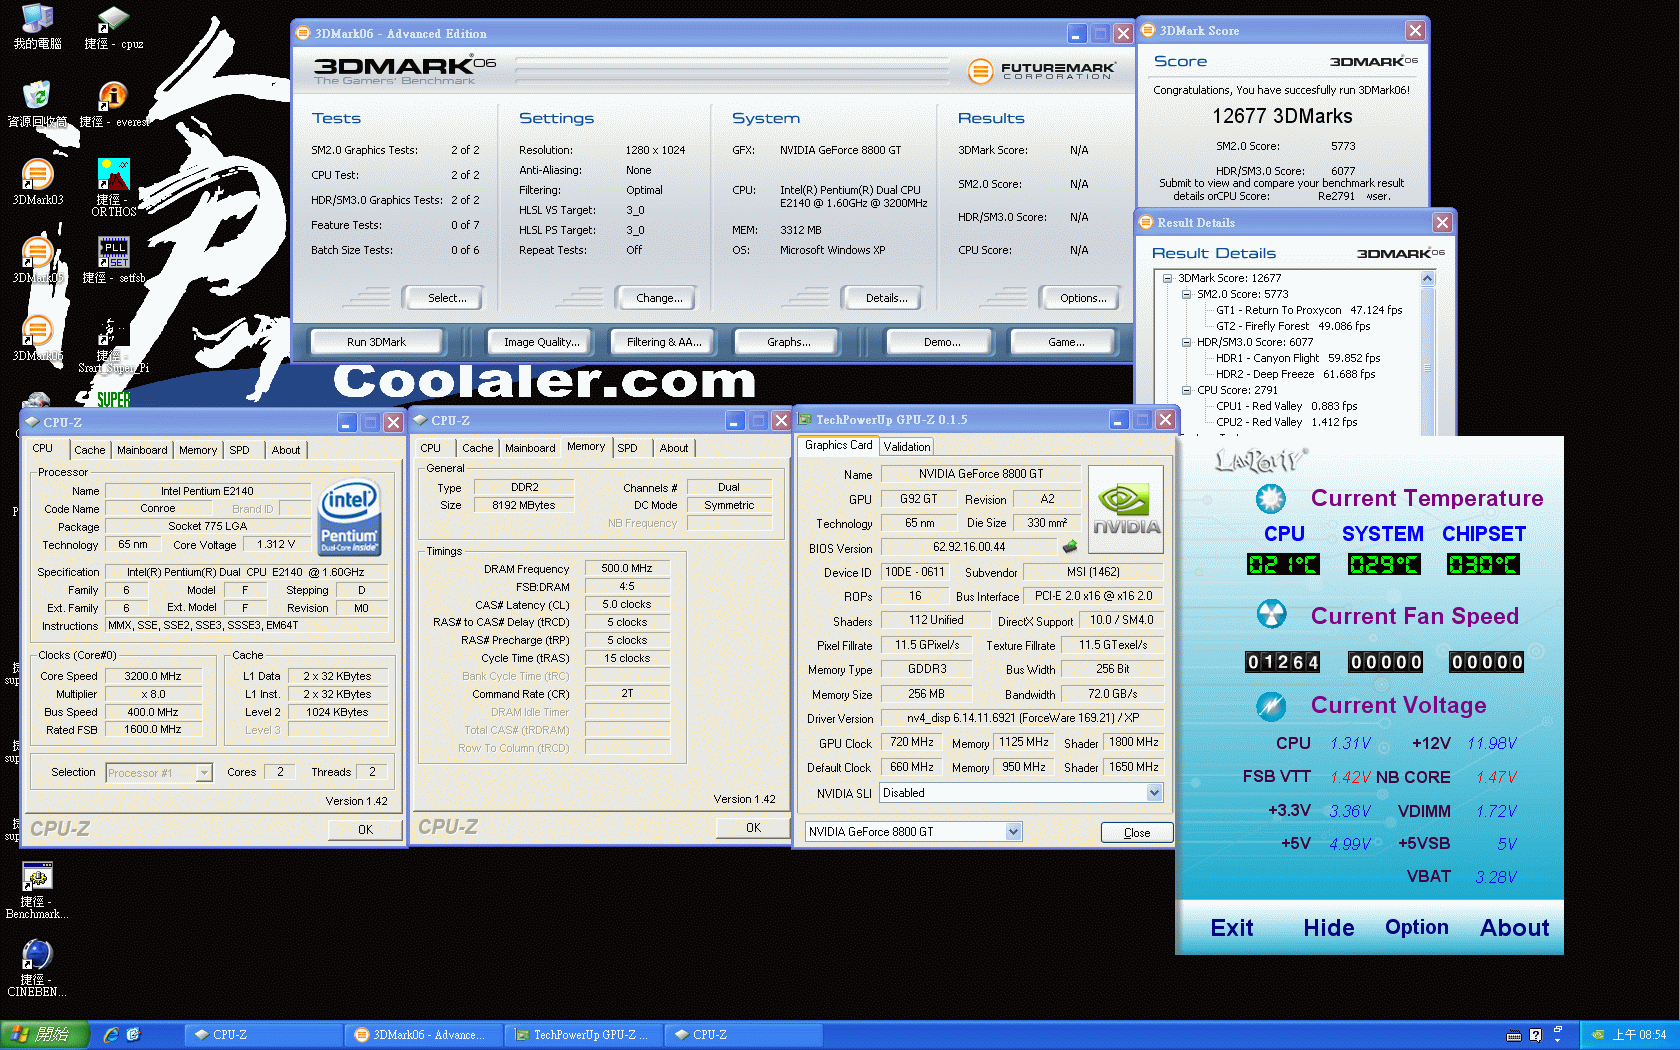Viewport: 1680px width, 1050px height.
Task: Click OK in the left CPU-Z window
Action: coord(365,830)
